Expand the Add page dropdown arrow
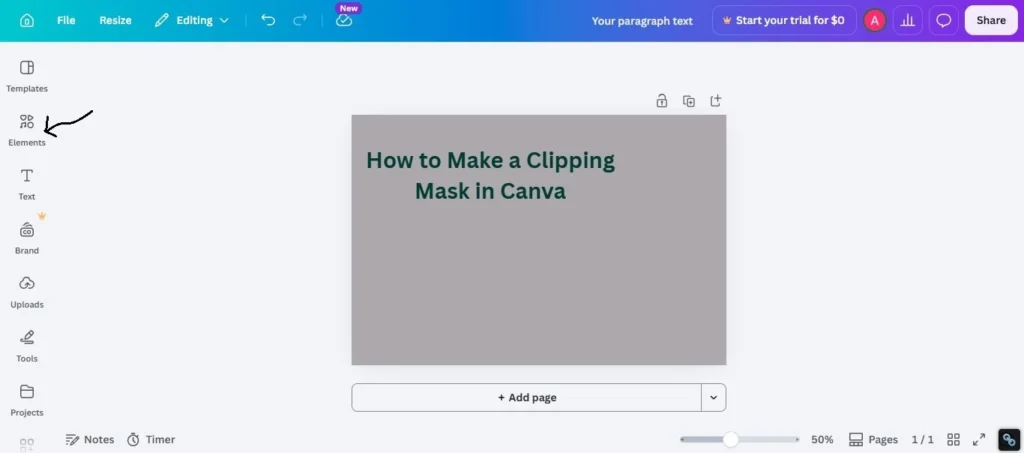This screenshot has height=453, width=1024. pos(714,398)
